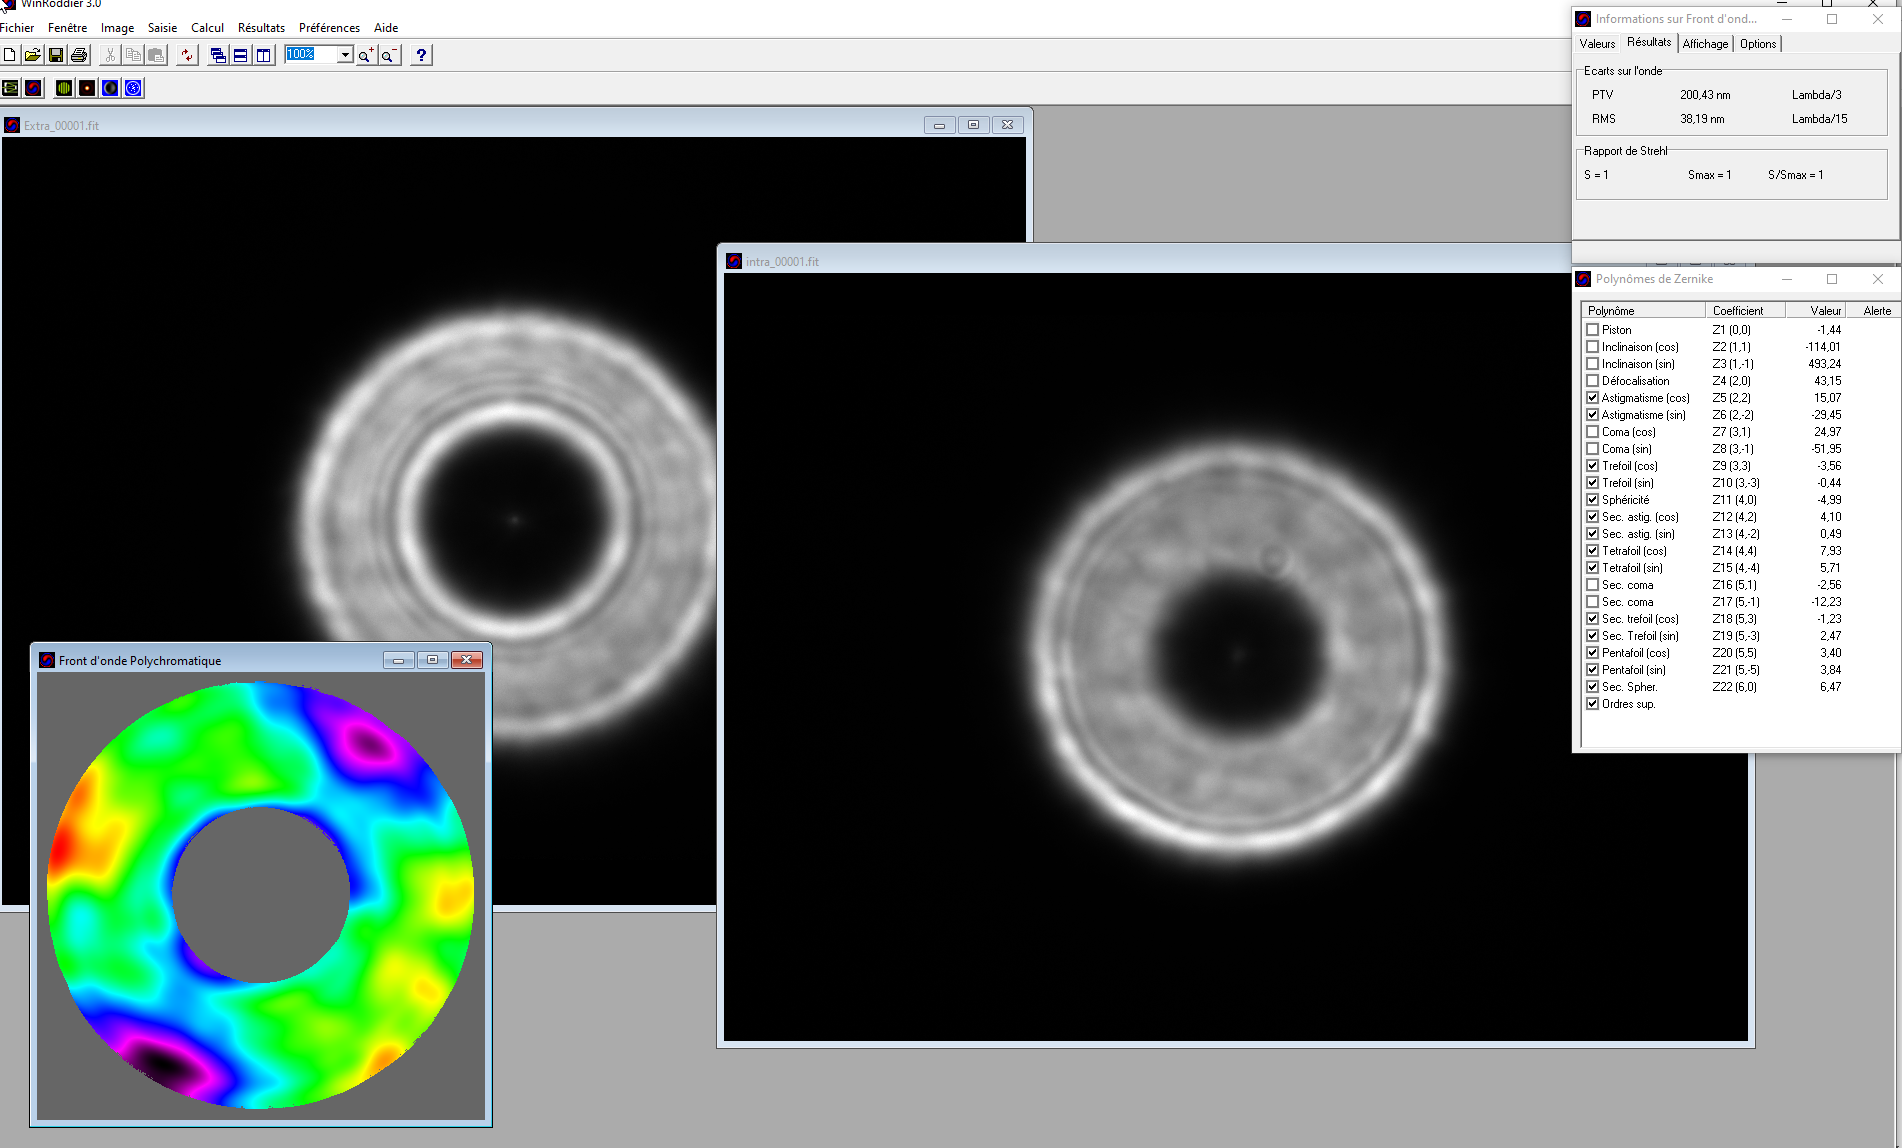
Task: Click the green zigzag icon in second toolbar
Action: [x=10, y=88]
